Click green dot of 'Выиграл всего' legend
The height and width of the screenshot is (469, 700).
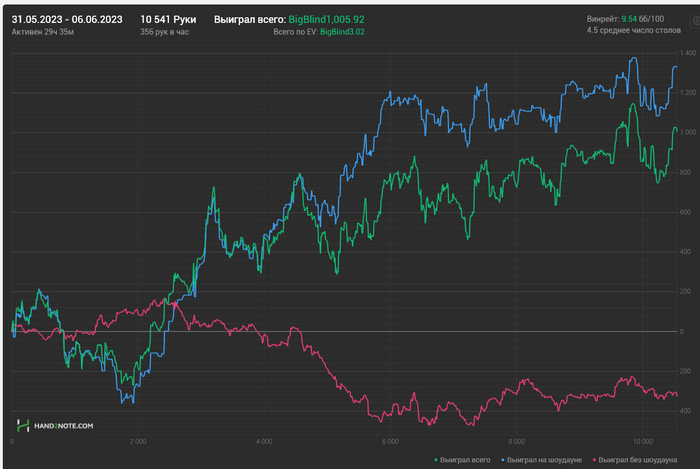pos(436,460)
